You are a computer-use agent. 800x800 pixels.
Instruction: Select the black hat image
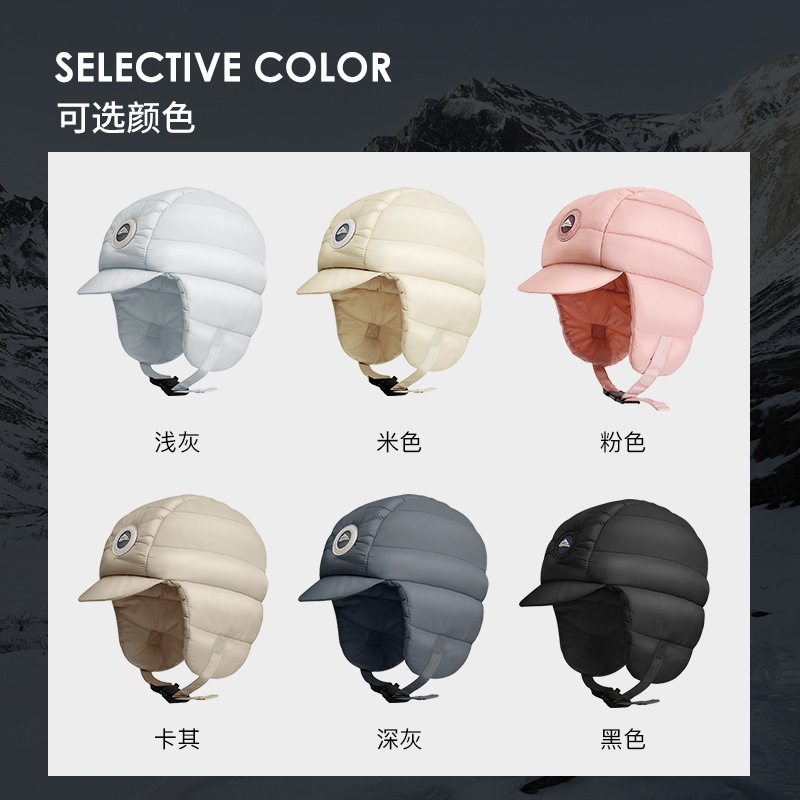point(614,603)
